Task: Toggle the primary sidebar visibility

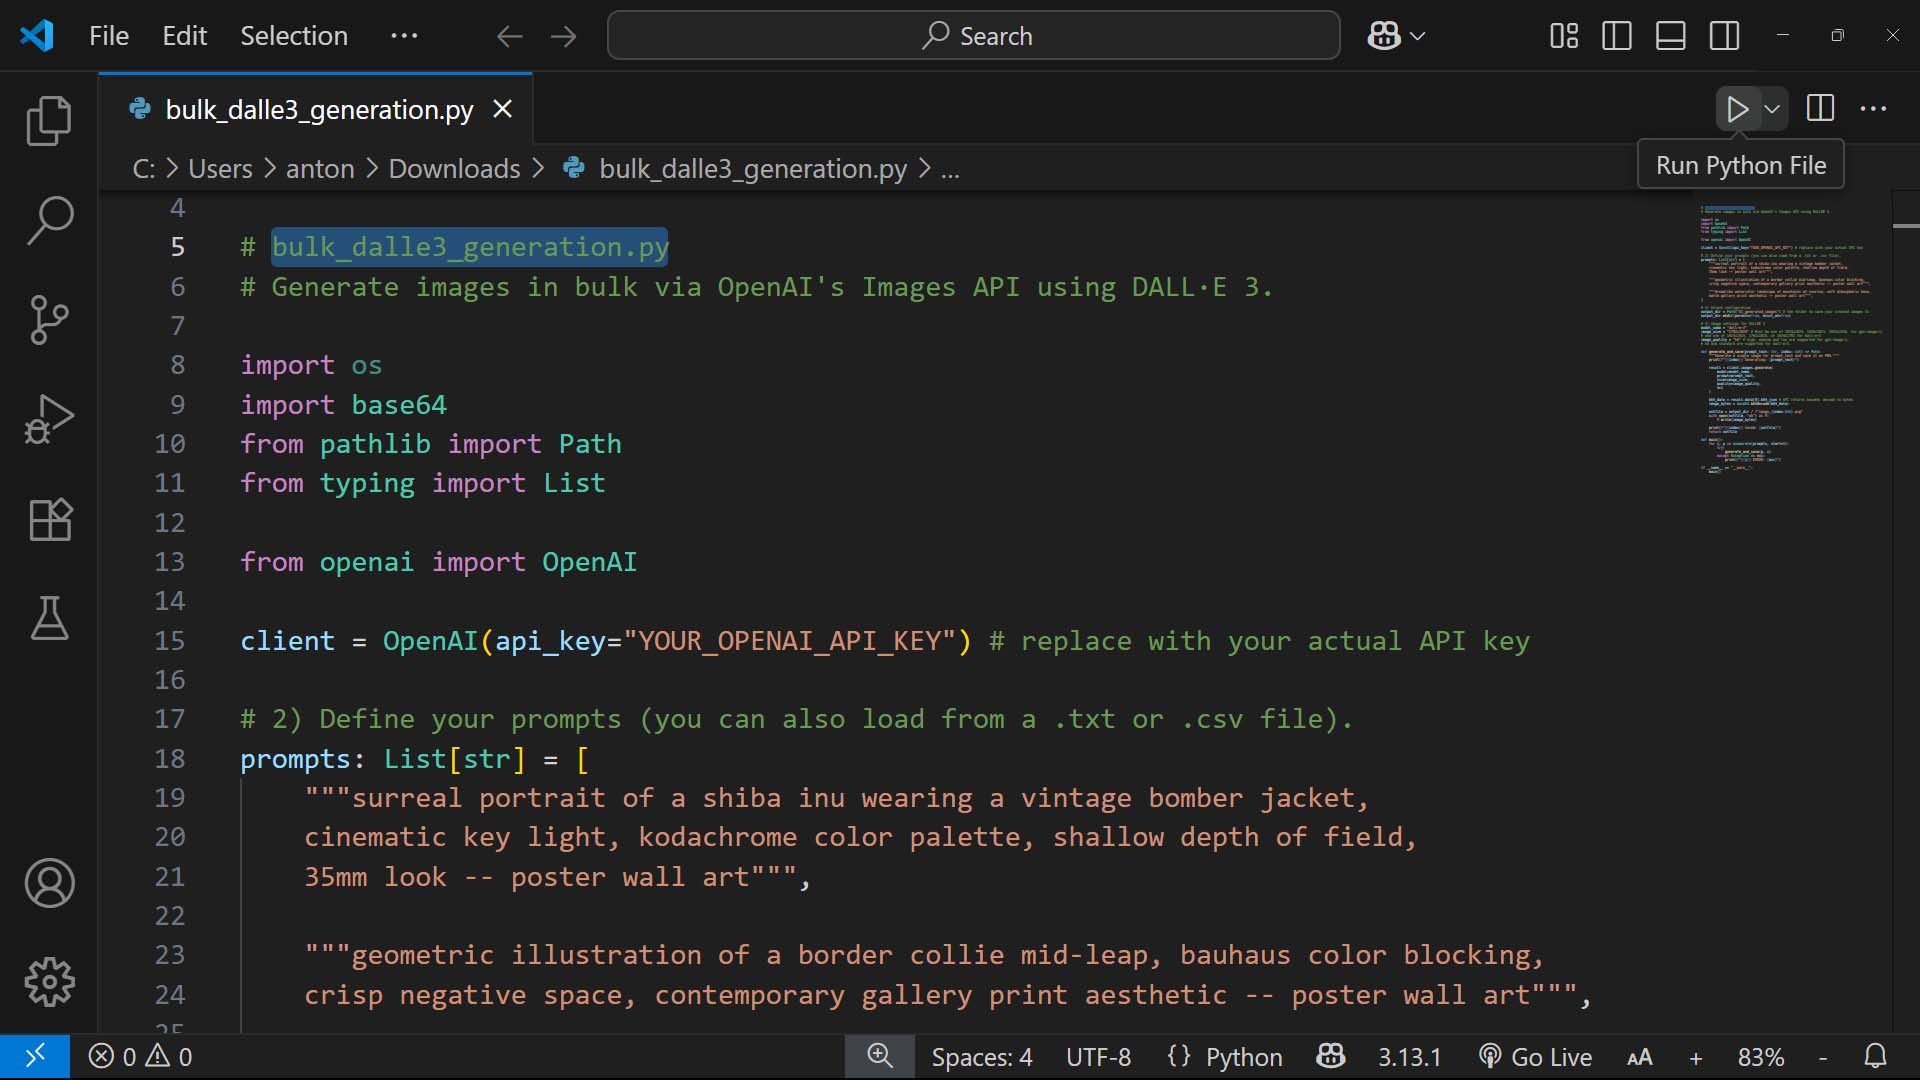Action: coord(1617,35)
